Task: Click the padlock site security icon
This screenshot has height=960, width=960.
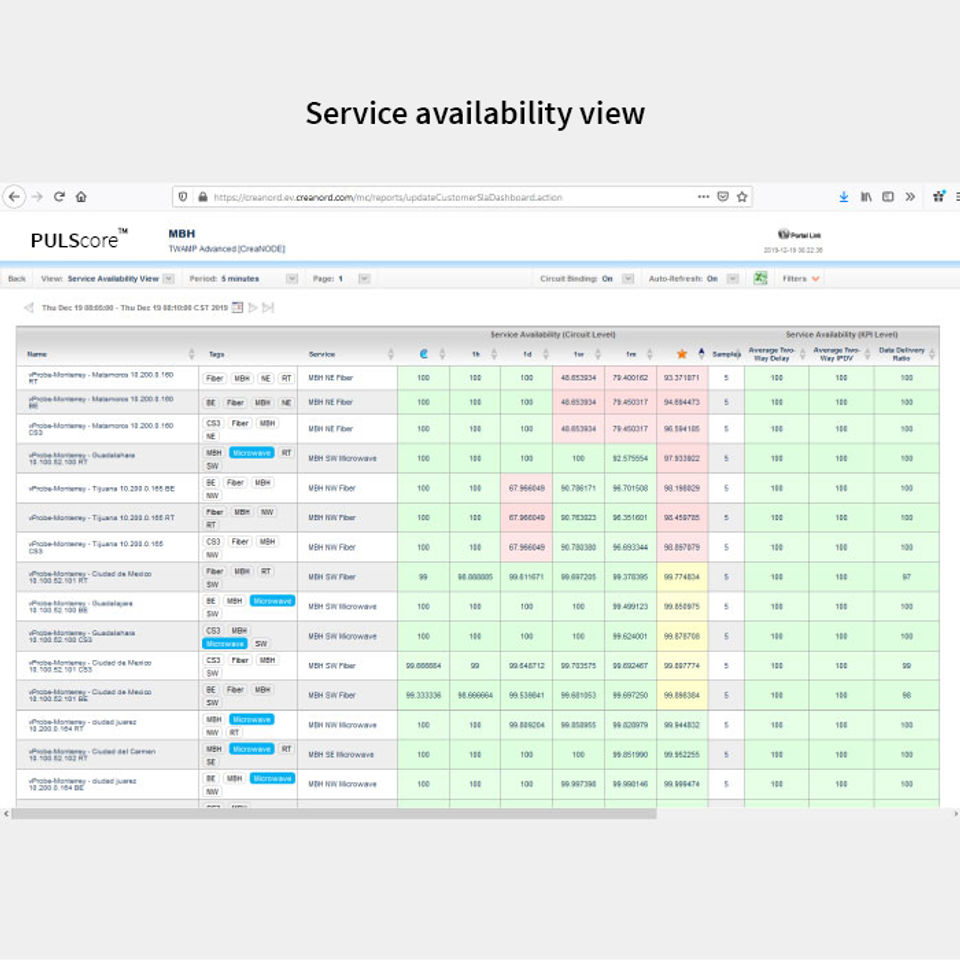Action: [x=203, y=197]
